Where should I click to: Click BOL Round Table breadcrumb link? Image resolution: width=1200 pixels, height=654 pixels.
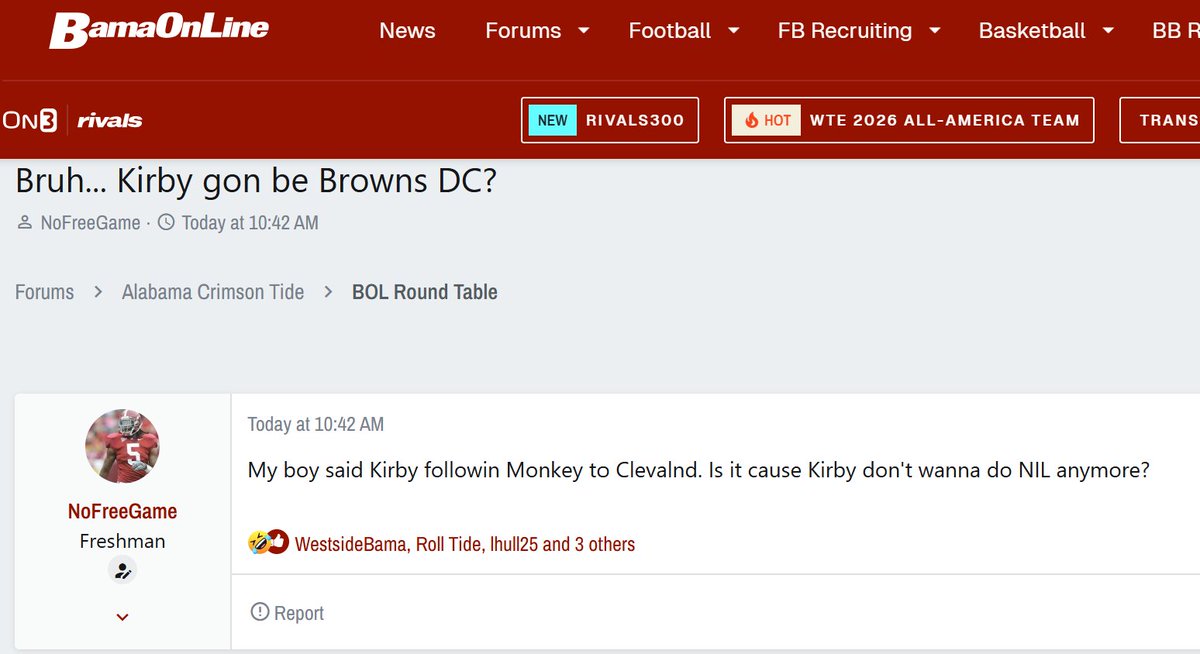[425, 292]
